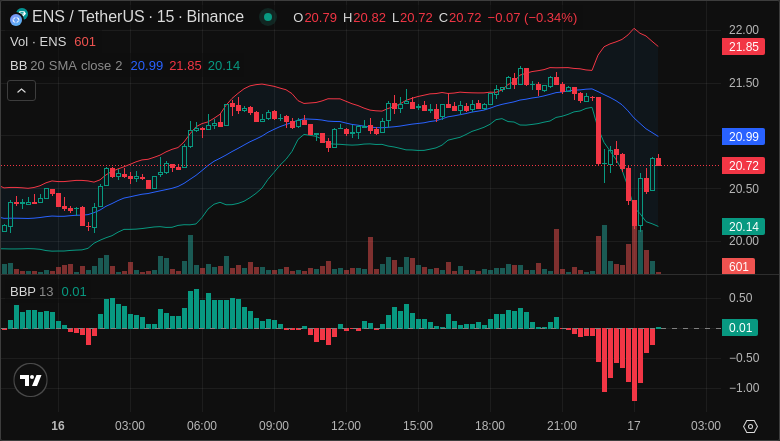
Task: Click the 09:00 time axis label
Action: click(274, 426)
